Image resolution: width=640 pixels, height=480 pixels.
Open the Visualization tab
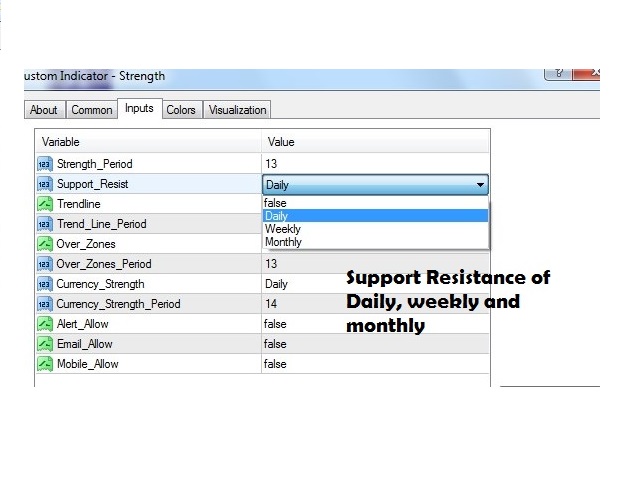coord(237,110)
